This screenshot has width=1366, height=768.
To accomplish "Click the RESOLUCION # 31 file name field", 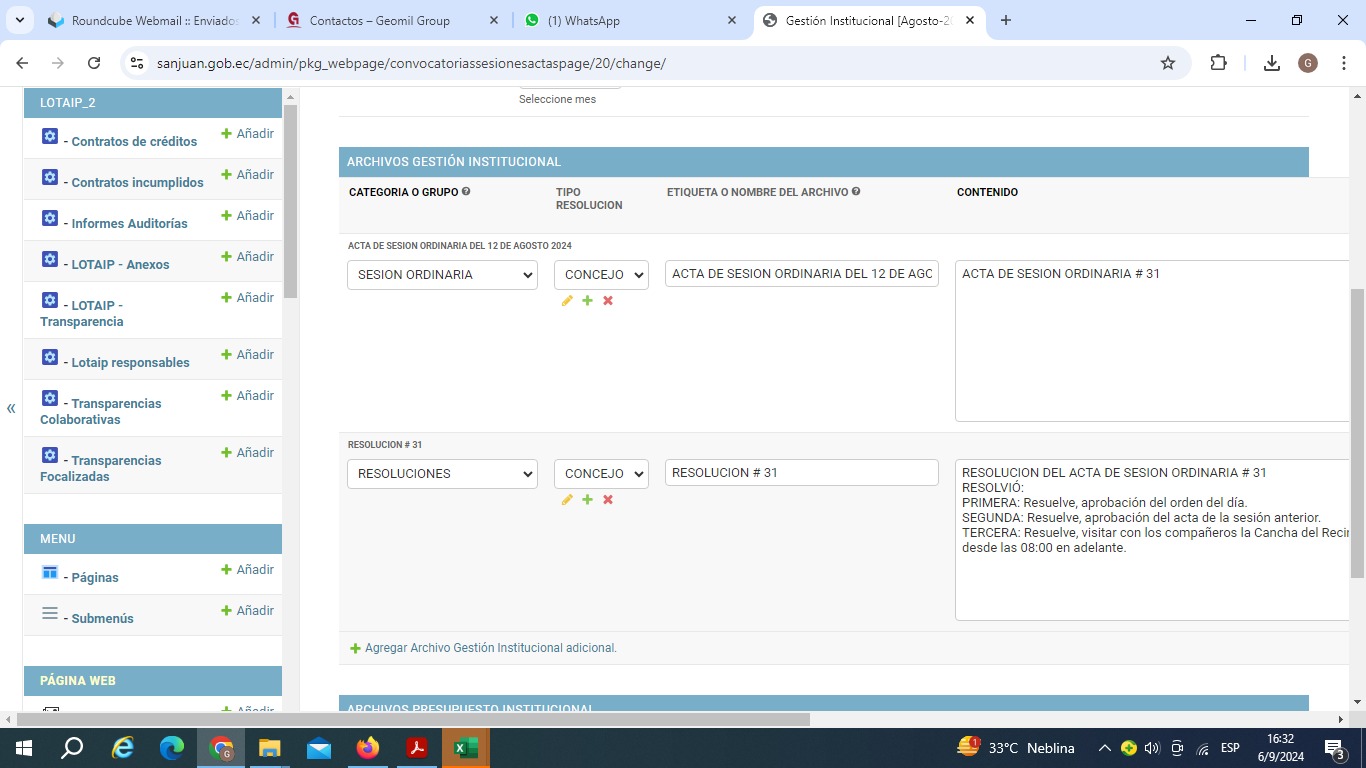I will pos(801,473).
